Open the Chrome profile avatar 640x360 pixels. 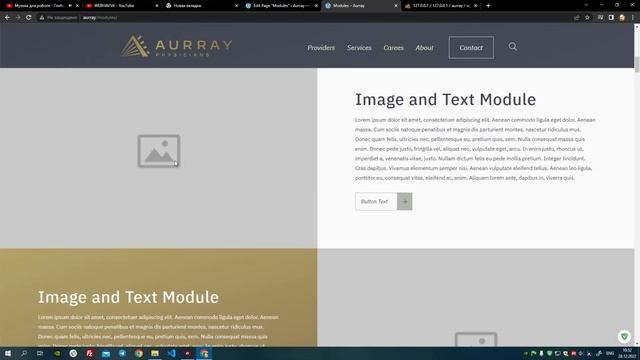coord(622,18)
